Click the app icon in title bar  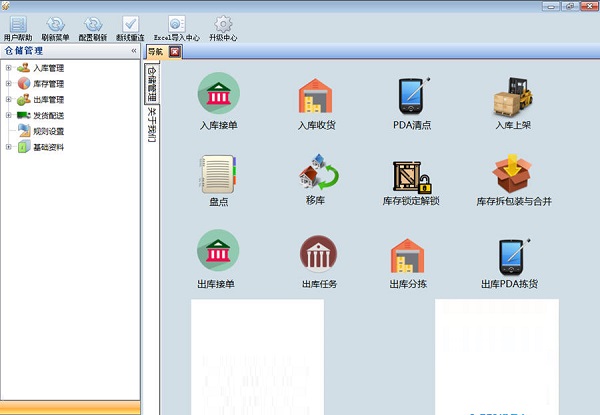pos(5,5)
